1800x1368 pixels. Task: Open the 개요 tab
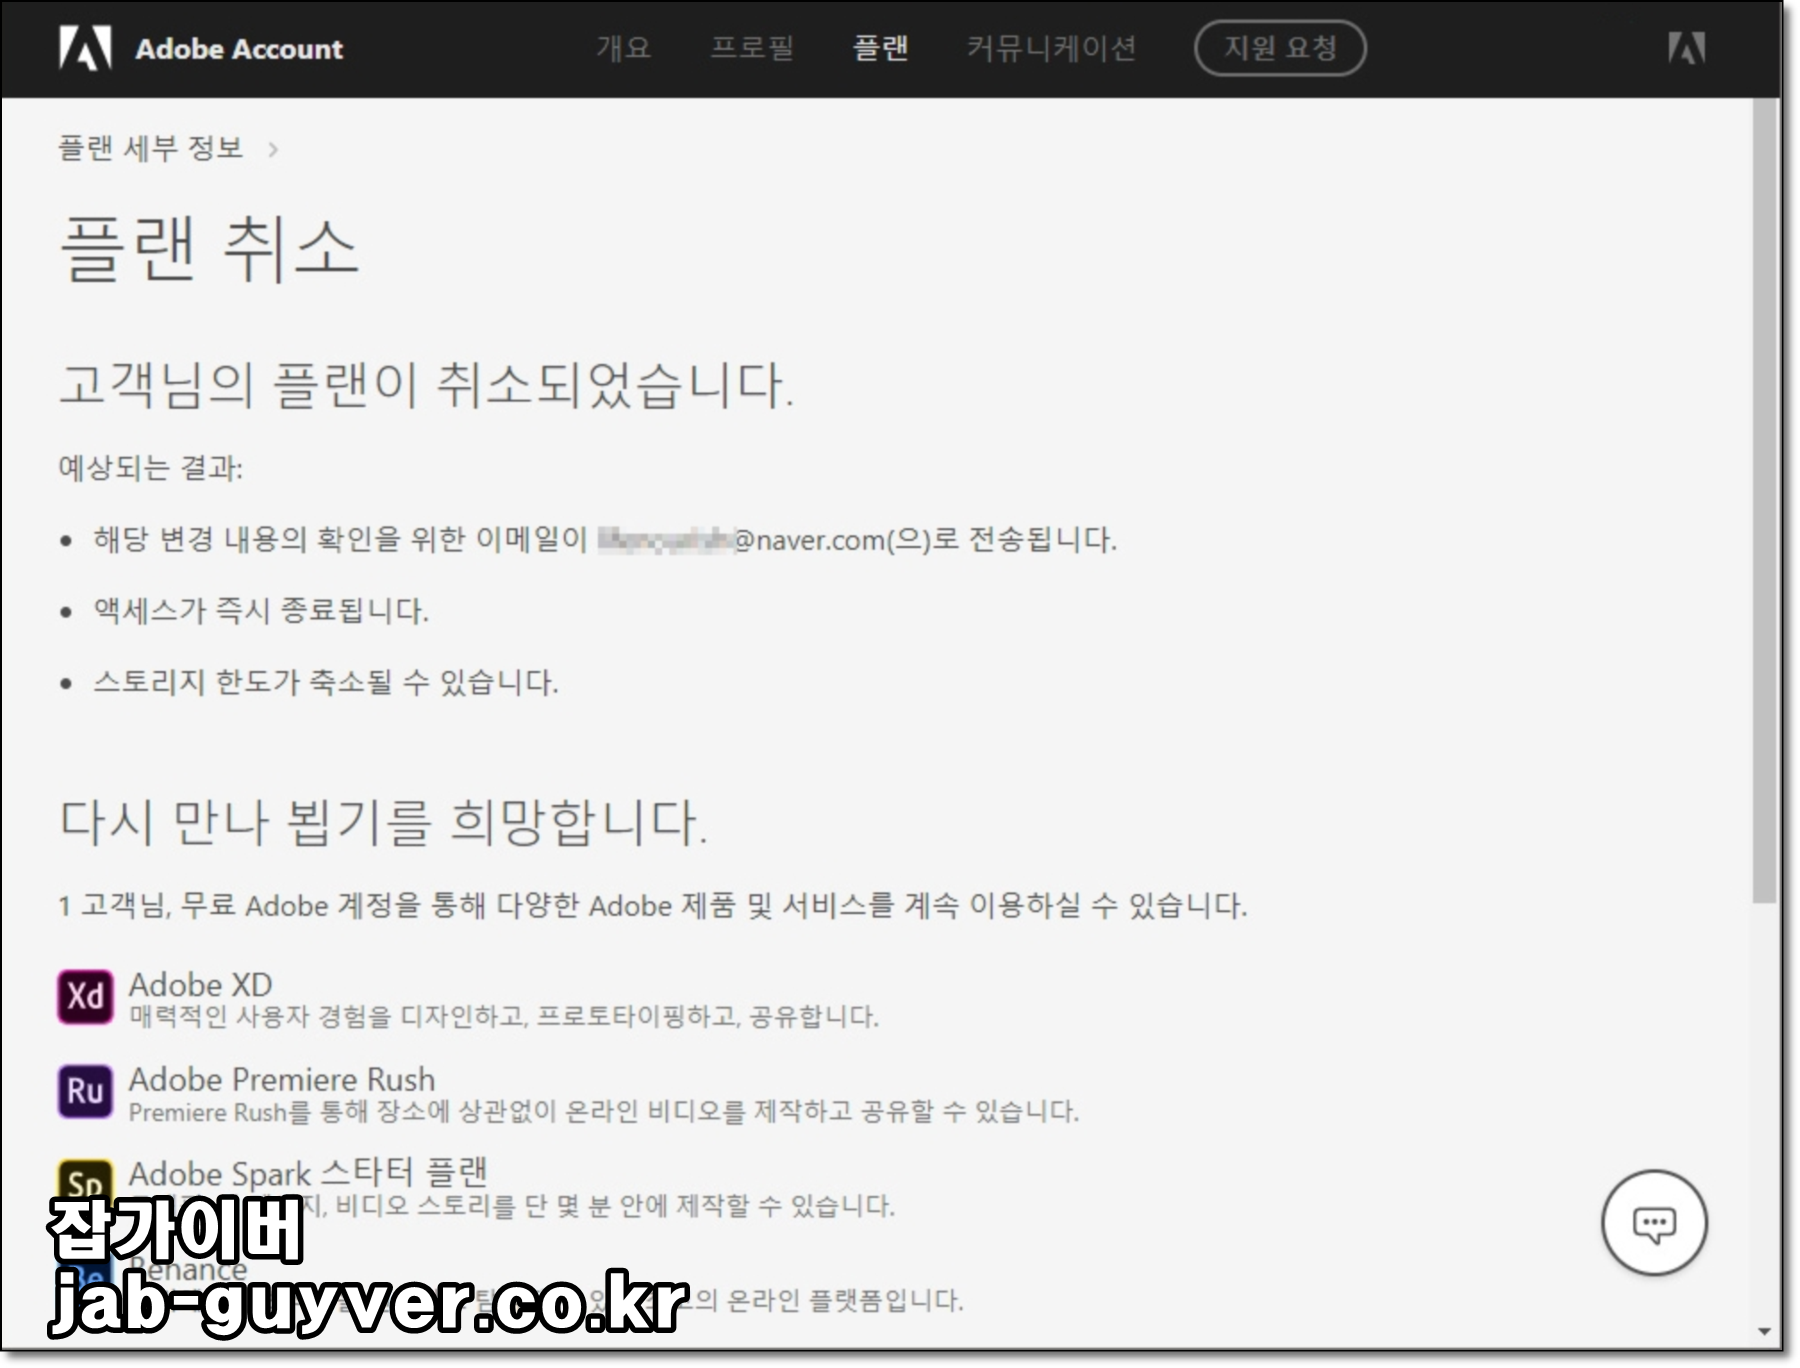tap(624, 48)
